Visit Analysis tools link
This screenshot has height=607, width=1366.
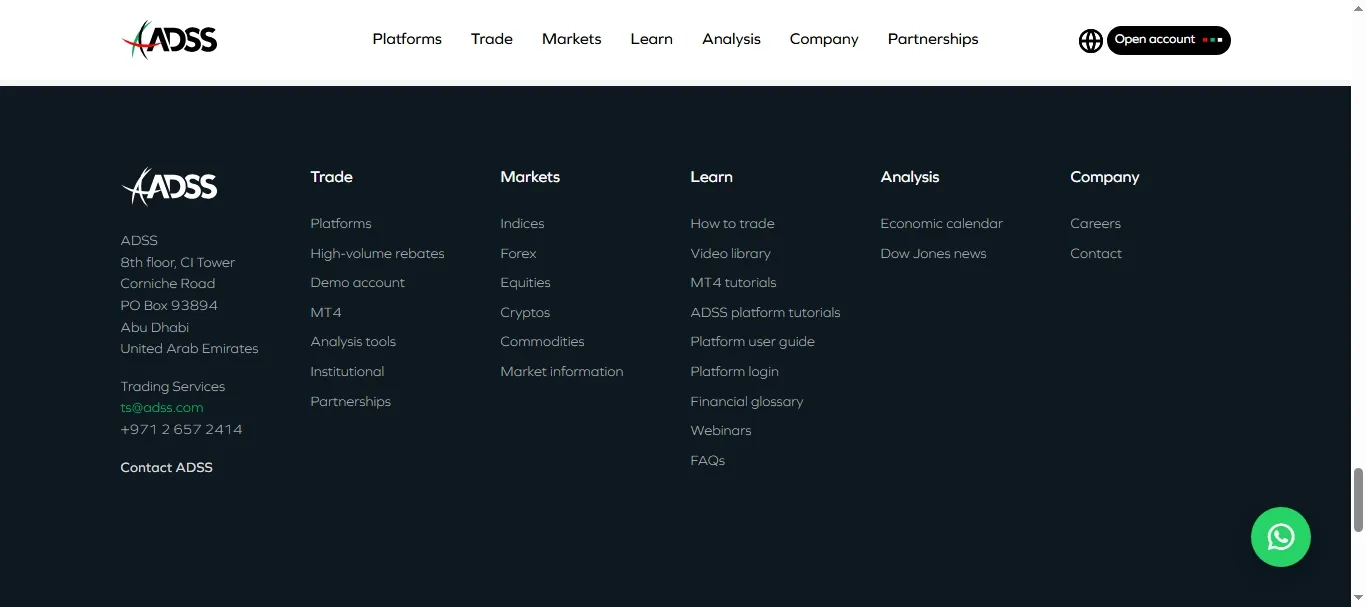(353, 342)
